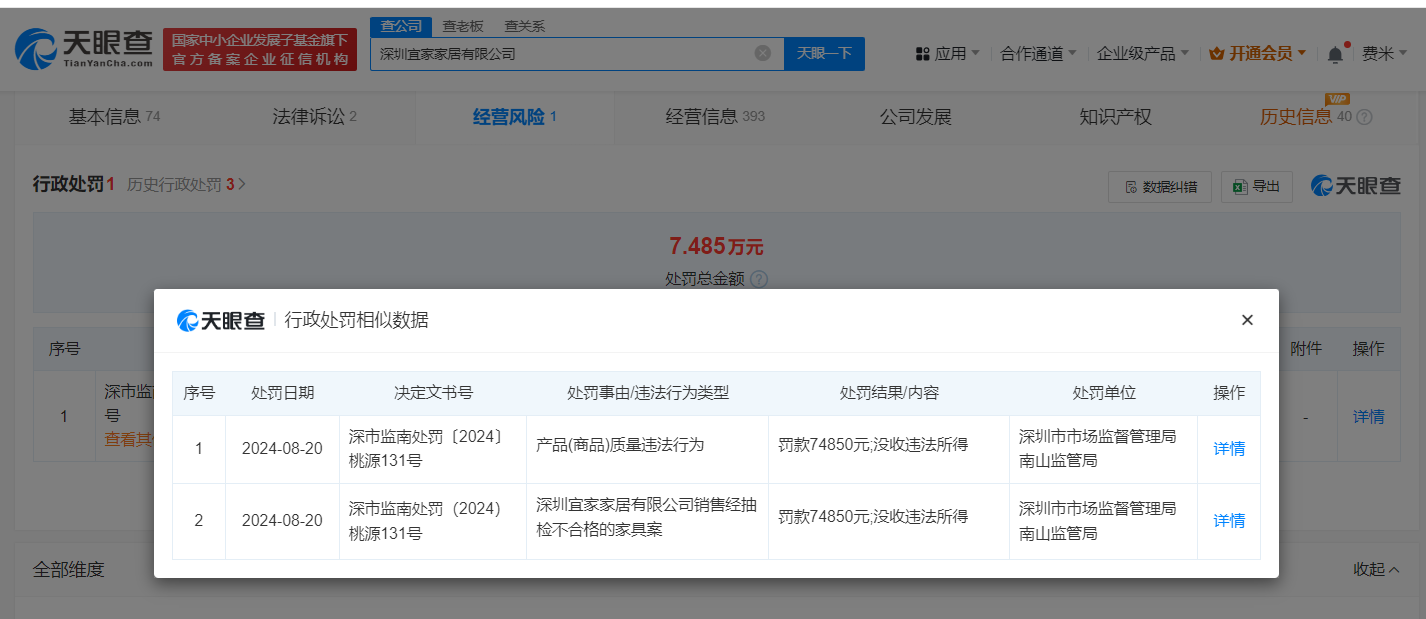Switch to 法律诉讼 tab
Viewport: 1426px width, 619px height.
click(x=314, y=117)
